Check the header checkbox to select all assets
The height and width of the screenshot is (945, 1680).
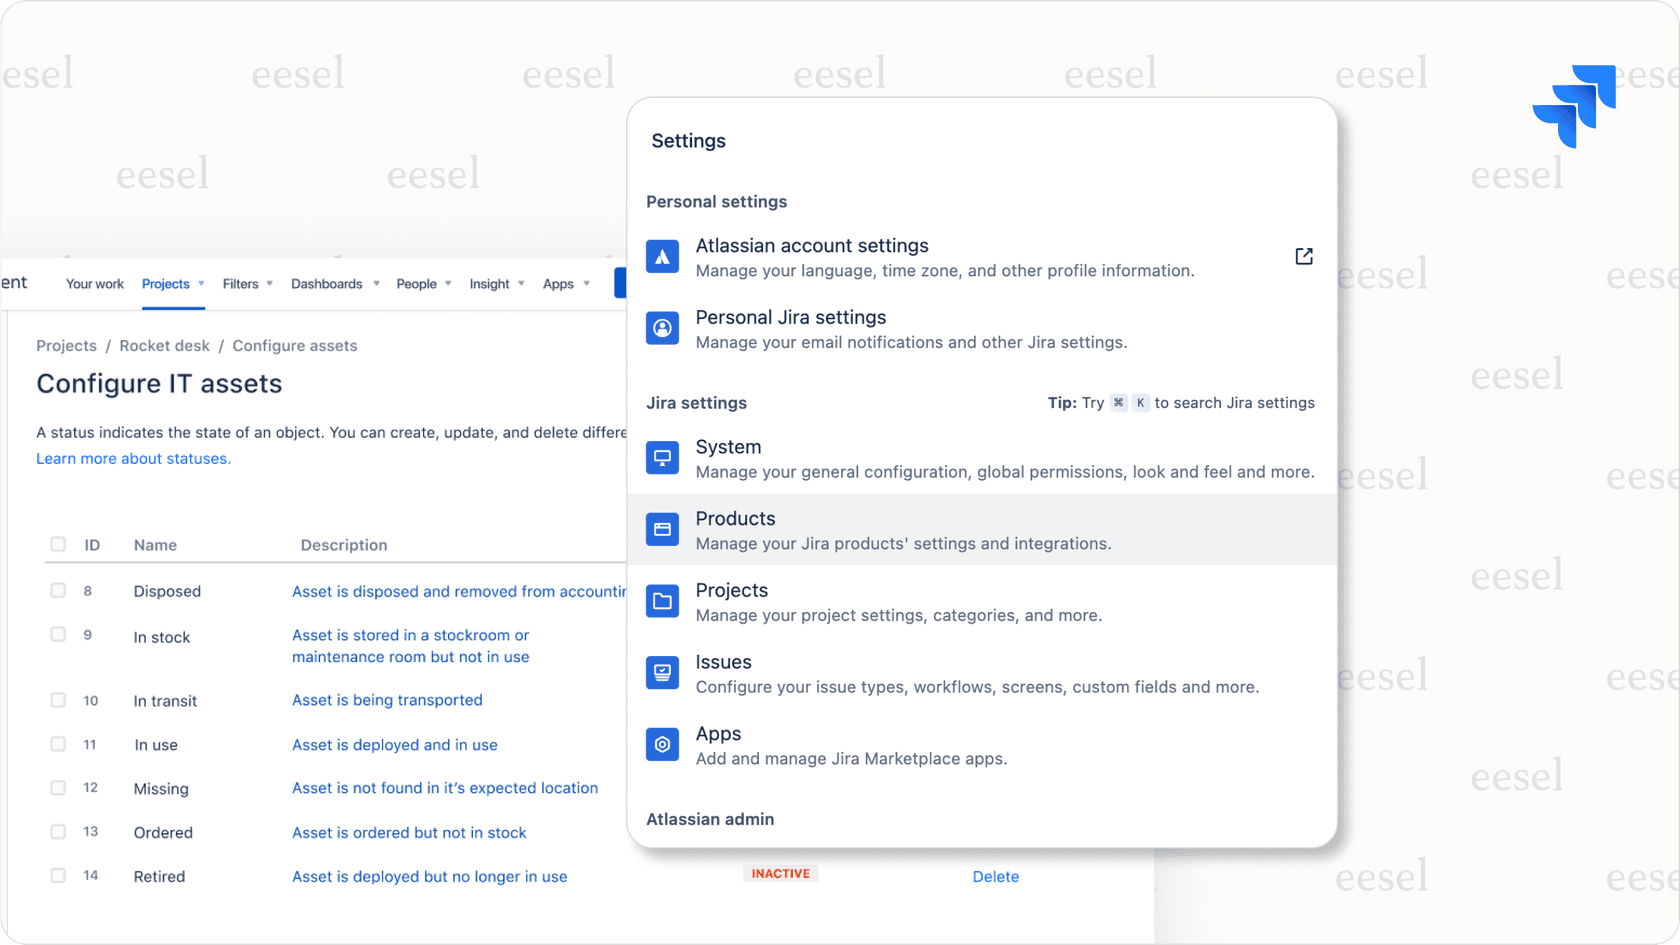[58, 544]
